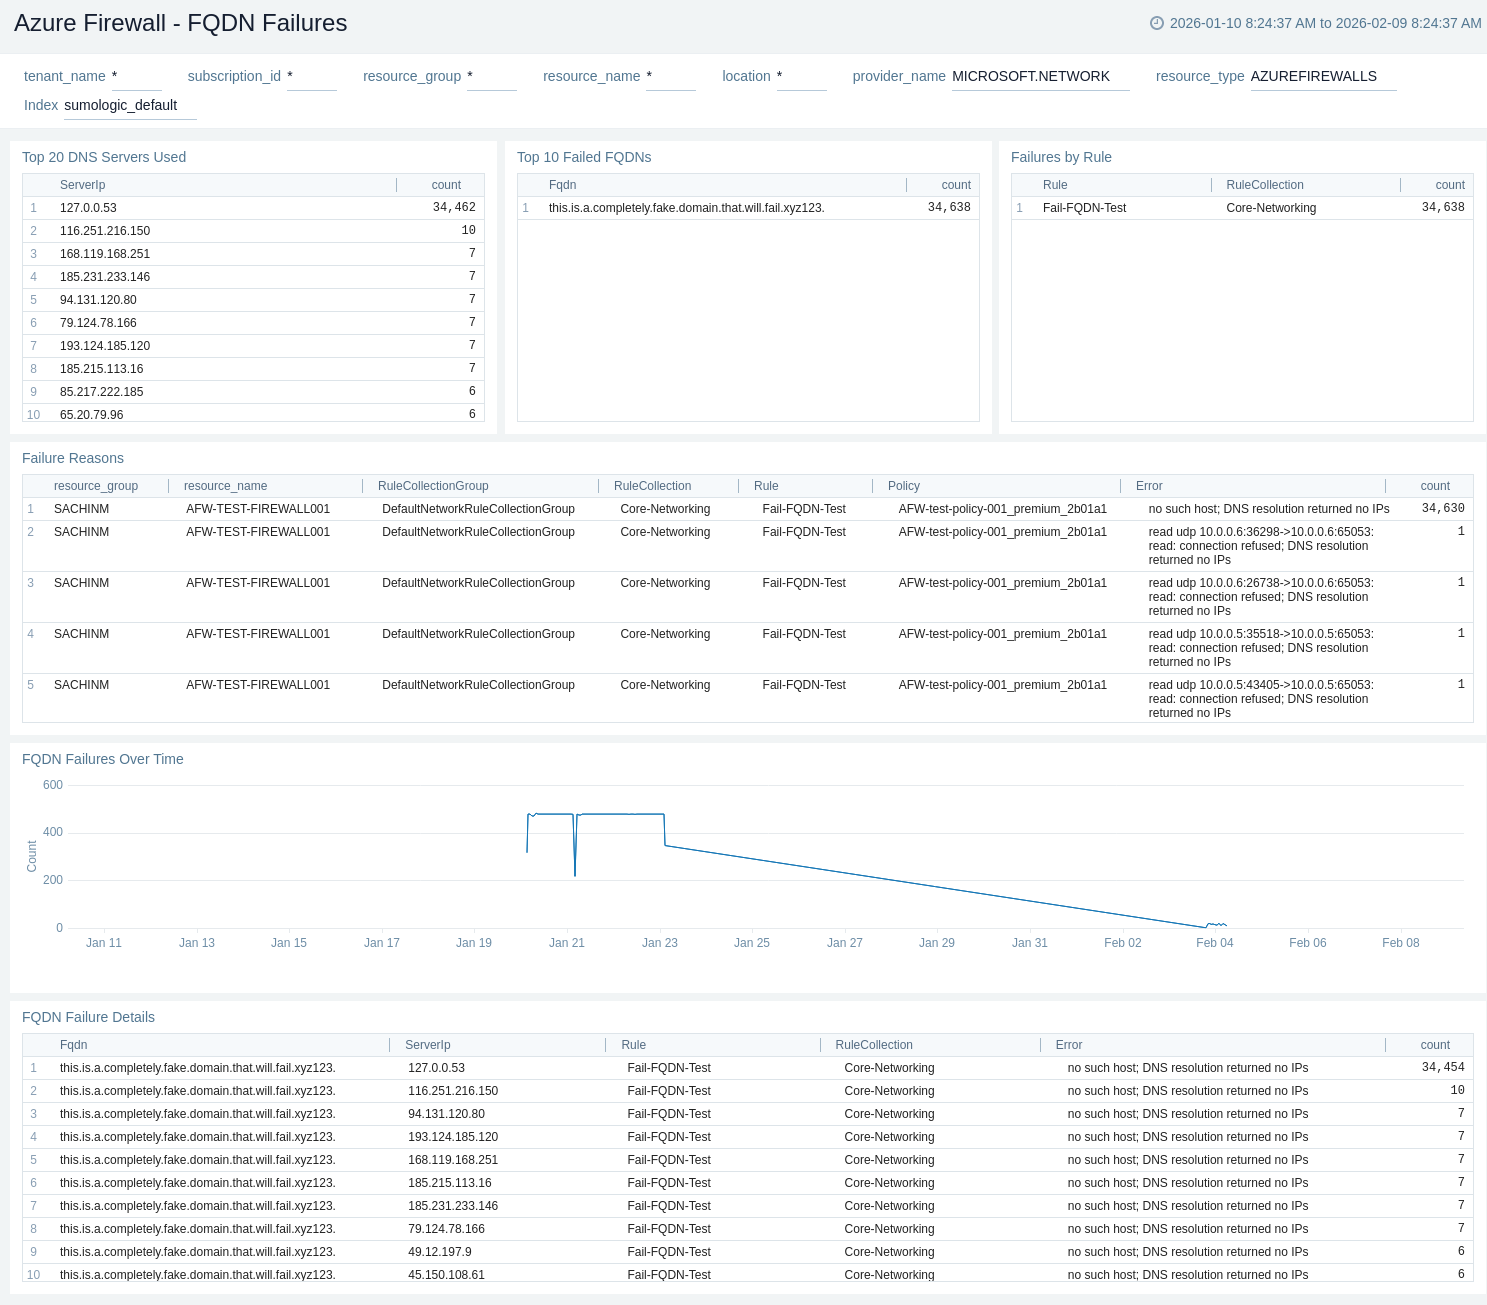This screenshot has width=1487, height=1305.
Task: Open the Top 20 DNS Servers Used panel title
Action: pyautogui.click(x=104, y=157)
